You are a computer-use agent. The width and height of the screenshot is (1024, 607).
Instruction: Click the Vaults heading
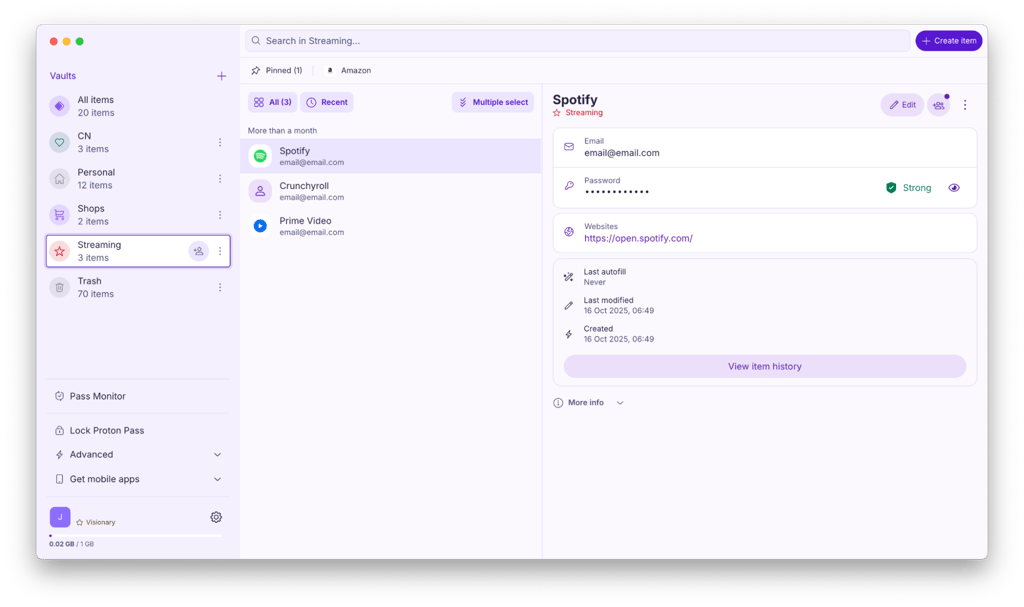point(63,76)
